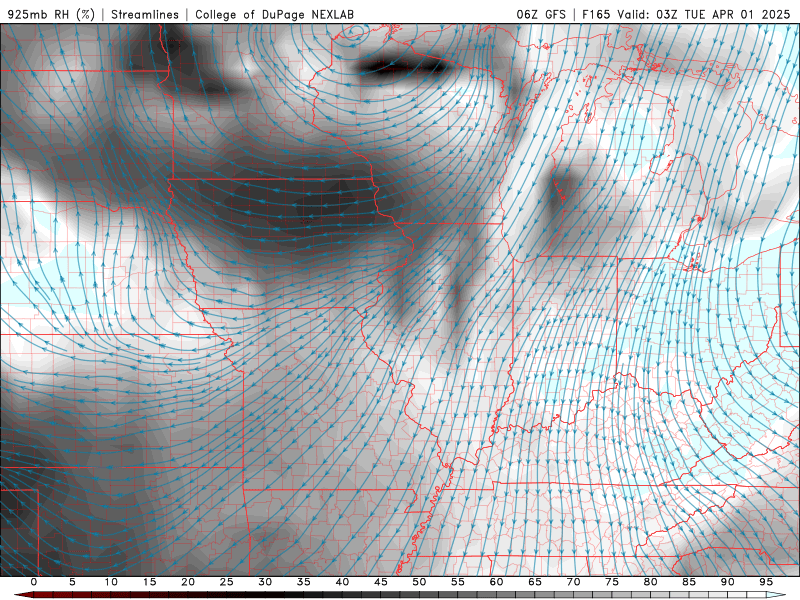
Task: Click the 70 label on the color scale
Action: click(x=573, y=582)
